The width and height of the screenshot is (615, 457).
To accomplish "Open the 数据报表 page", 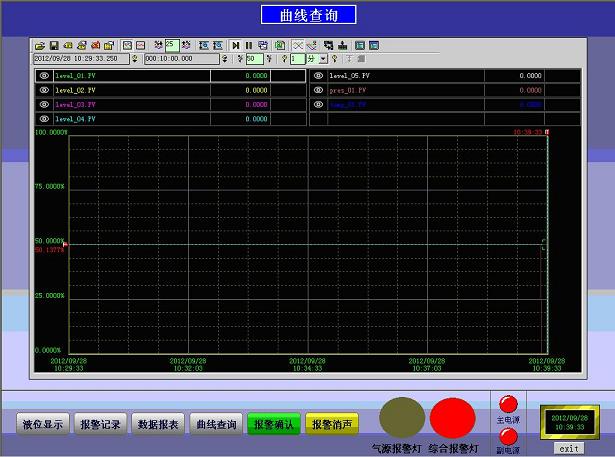I will click(x=158, y=424).
